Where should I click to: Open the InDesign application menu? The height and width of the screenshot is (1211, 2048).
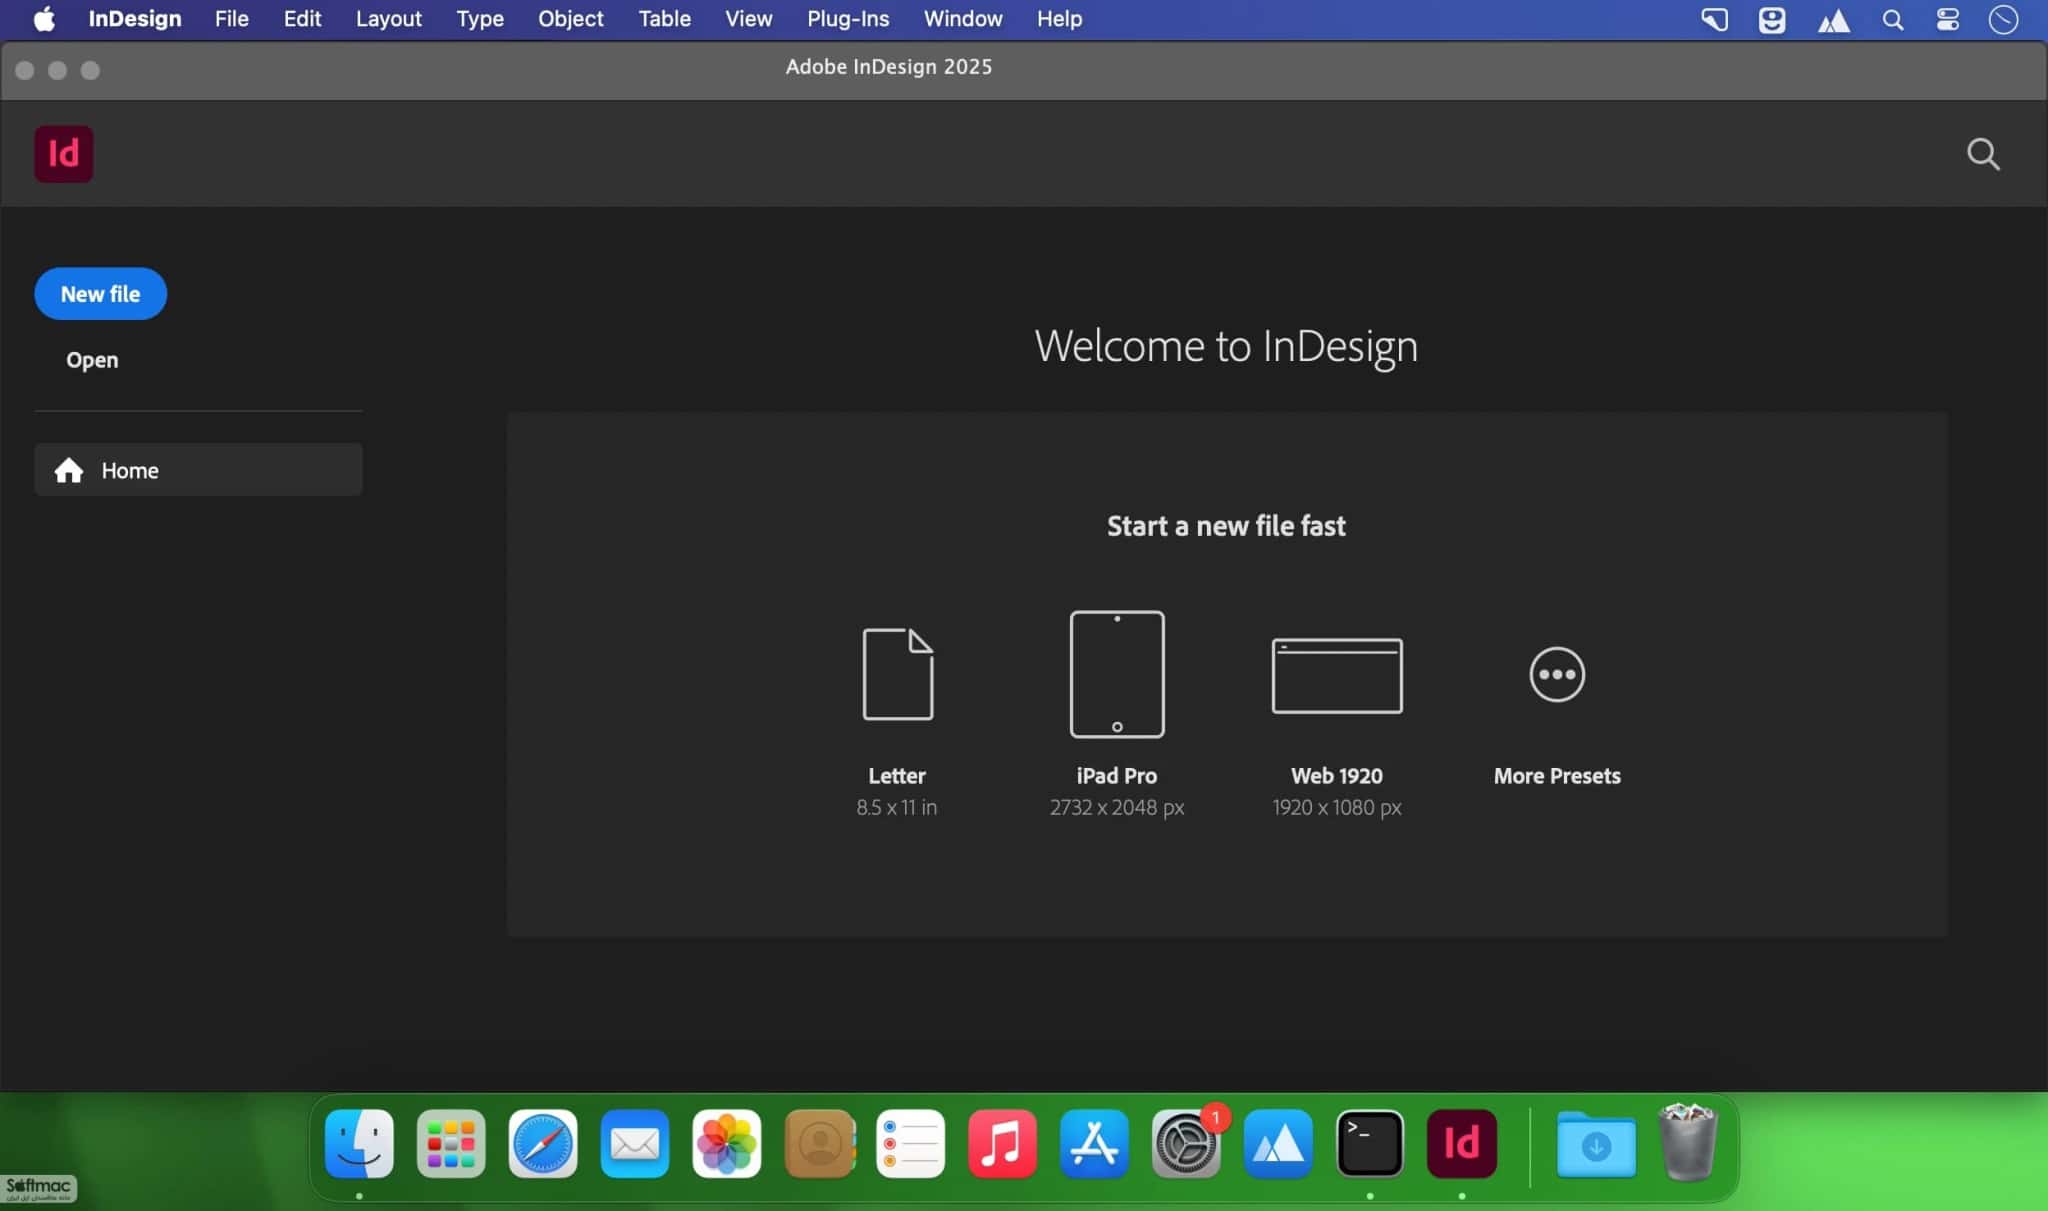(135, 19)
